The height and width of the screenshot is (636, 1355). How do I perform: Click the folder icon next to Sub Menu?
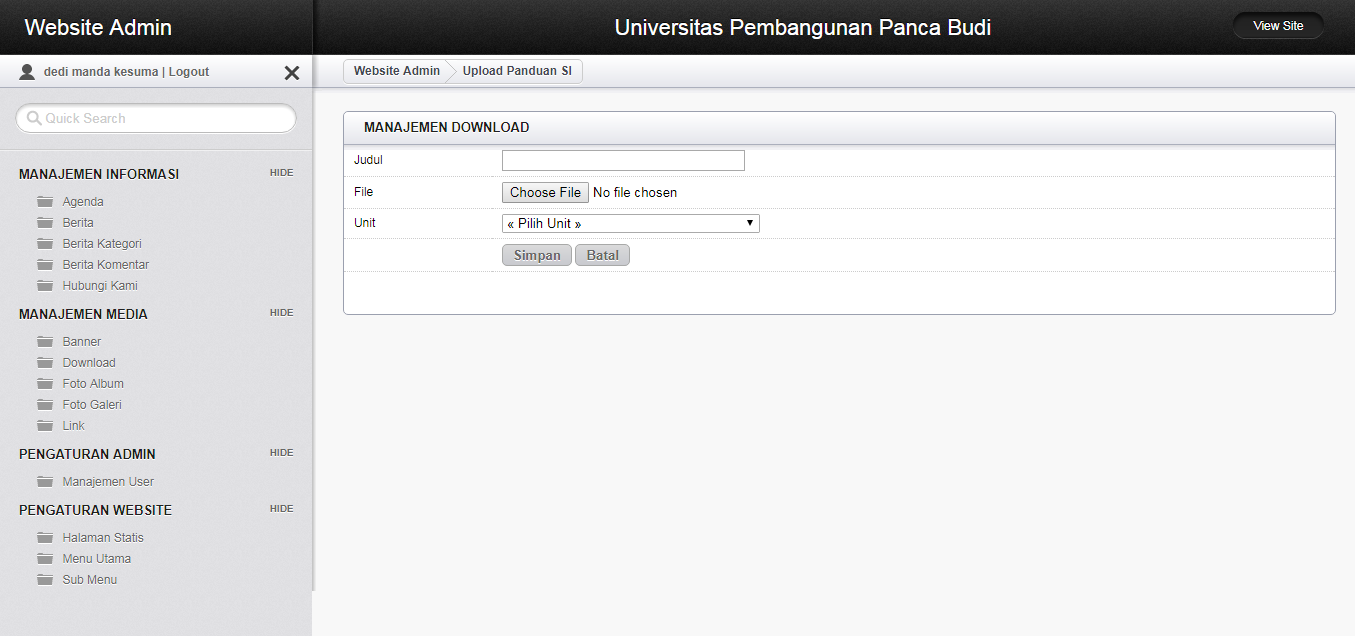coord(45,580)
